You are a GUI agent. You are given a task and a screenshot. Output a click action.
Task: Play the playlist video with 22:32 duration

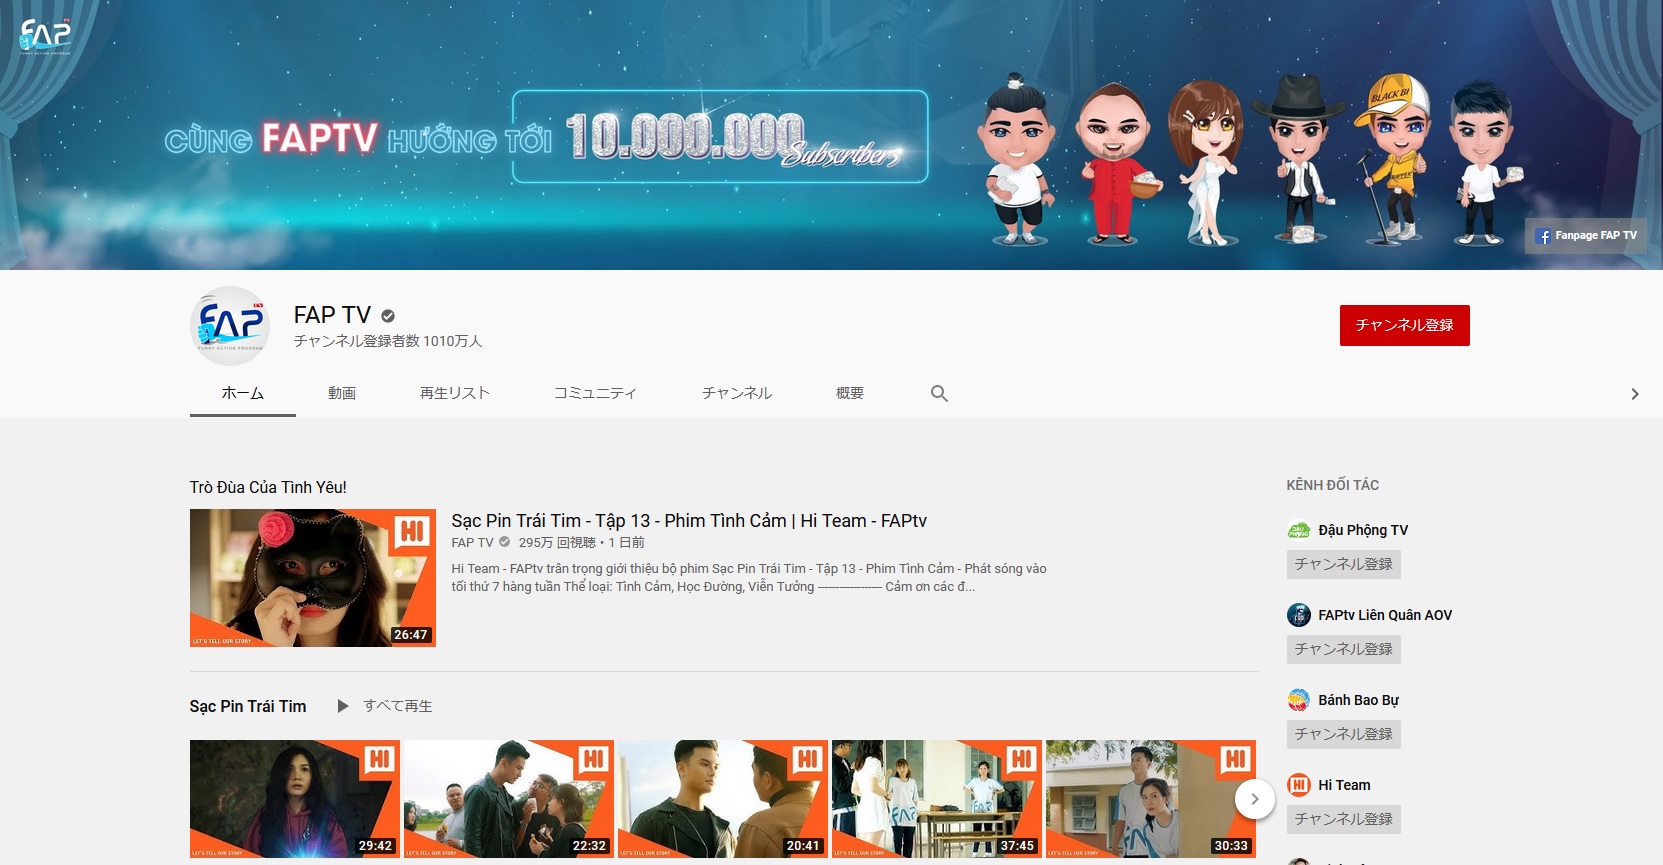click(509, 799)
